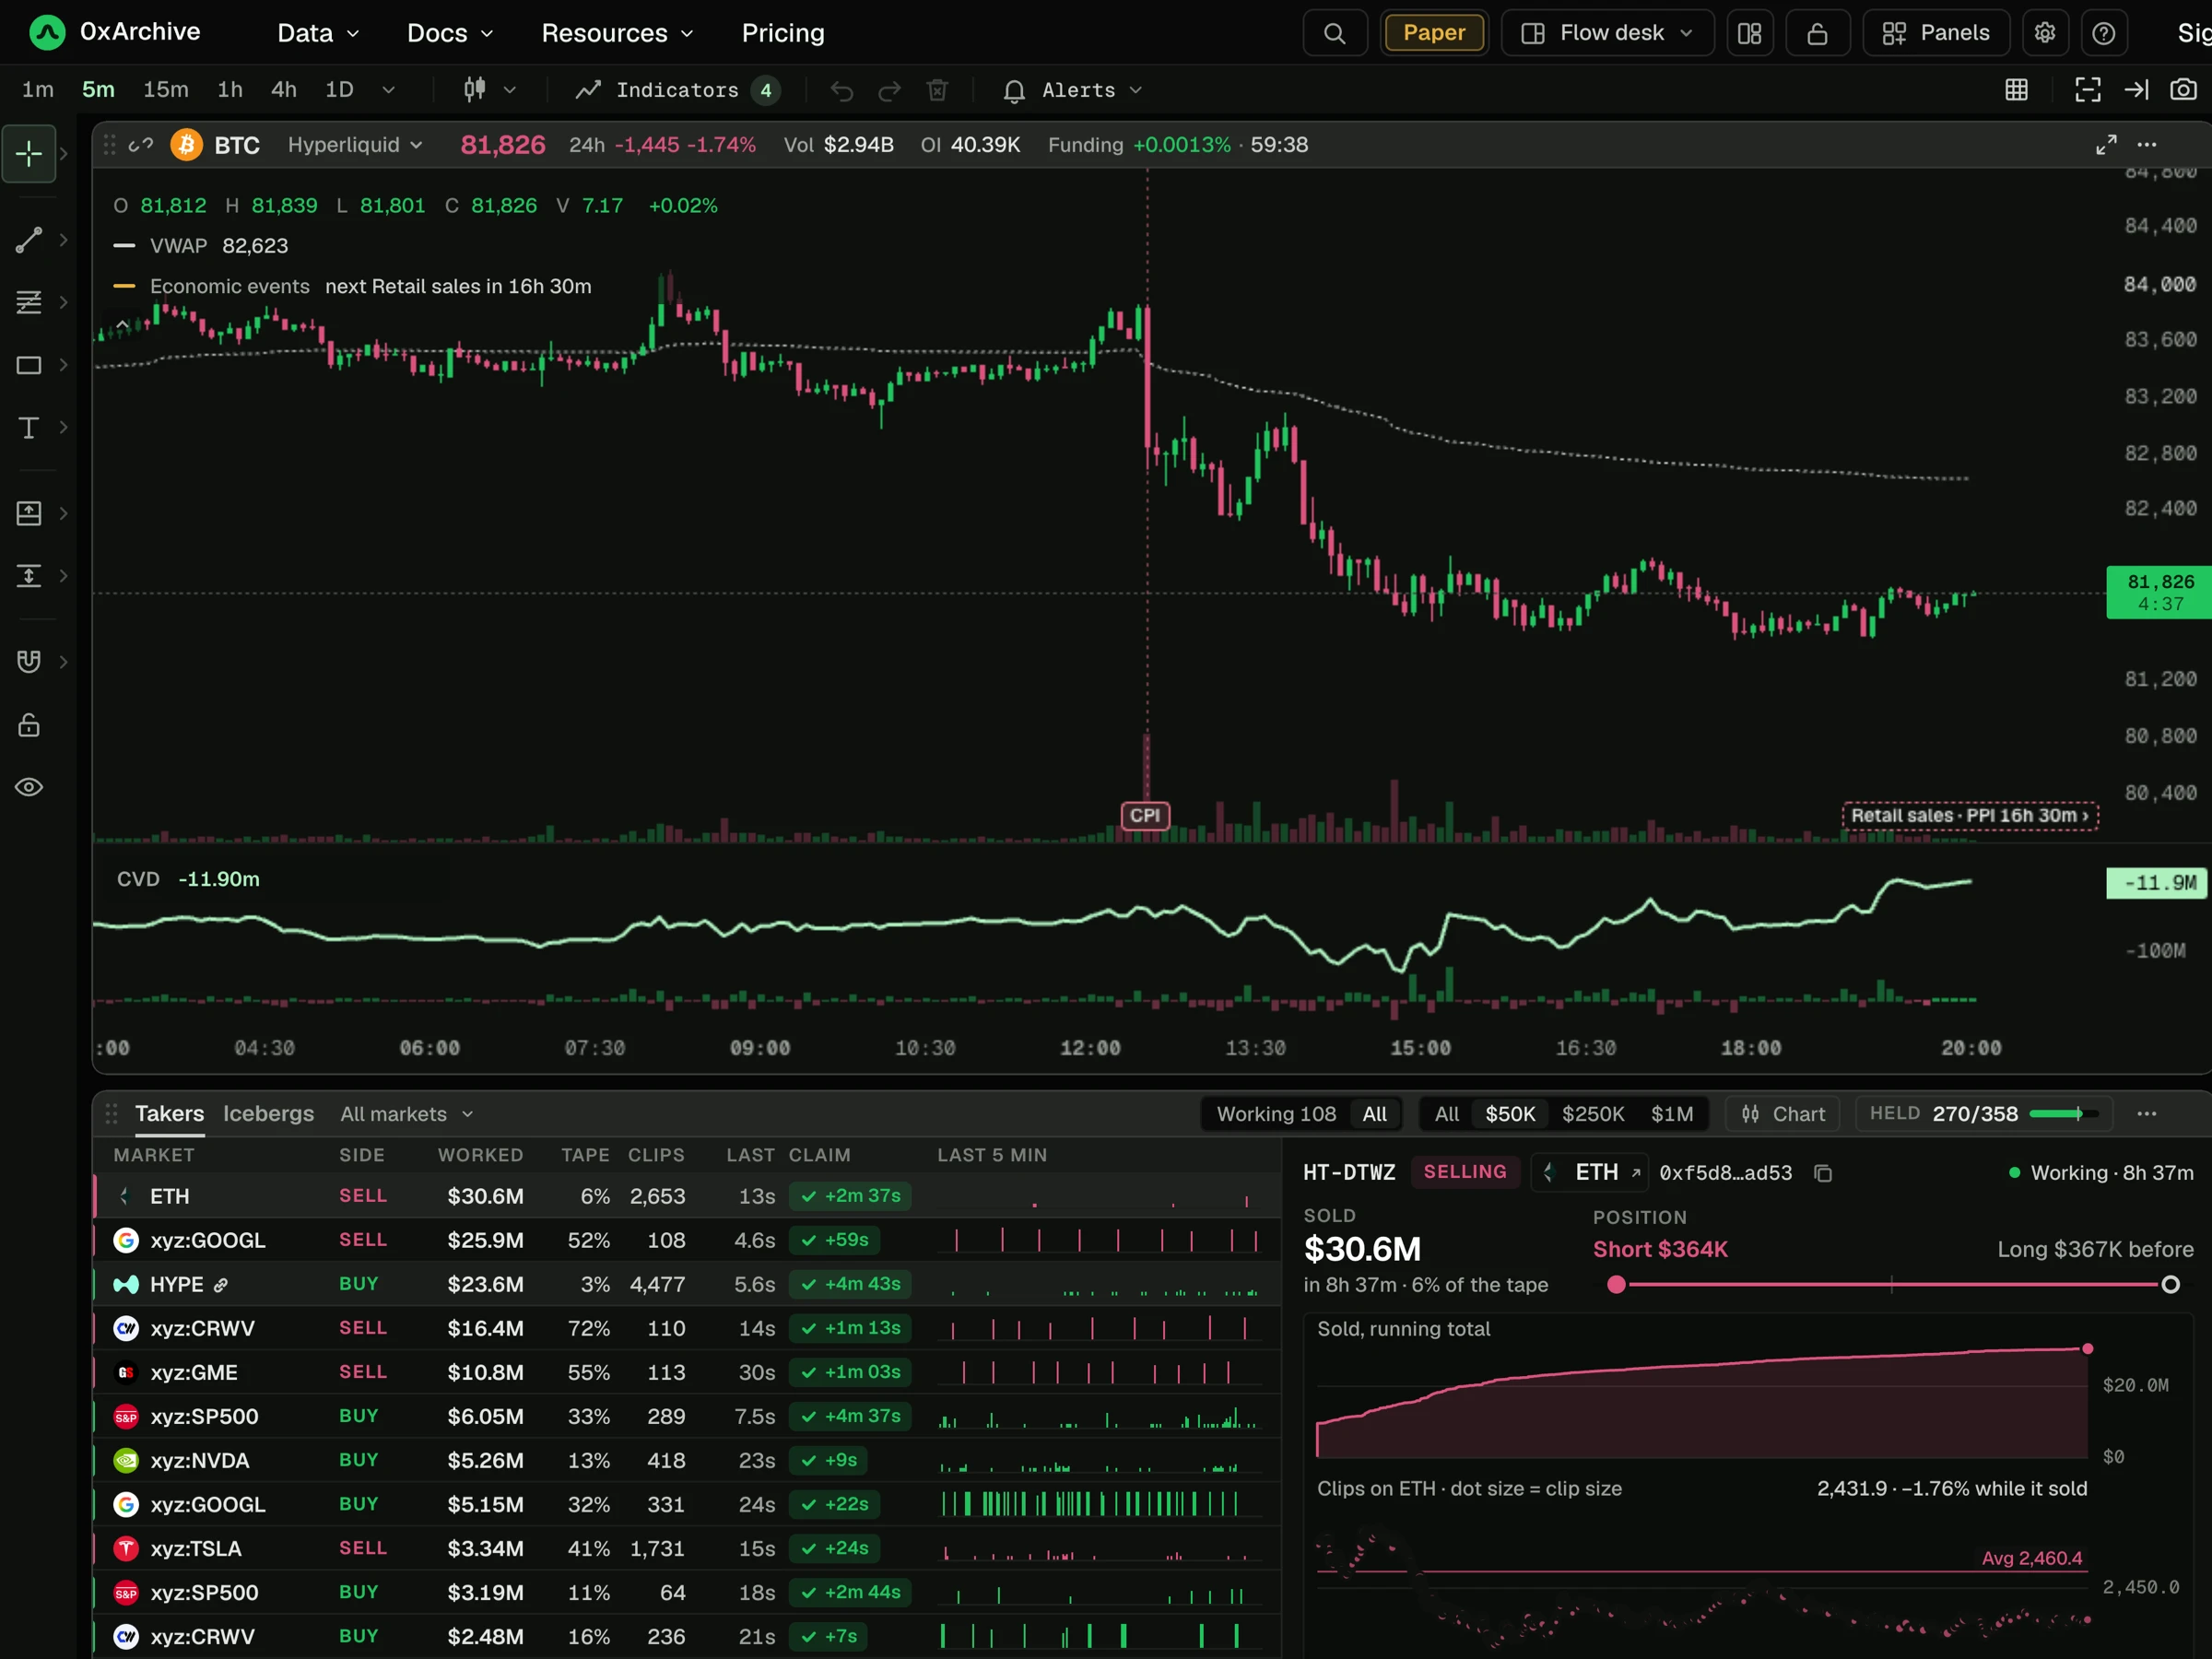The height and width of the screenshot is (1659, 2212).
Task: Click the magnet snap tool icon
Action: (x=29, y=661)
